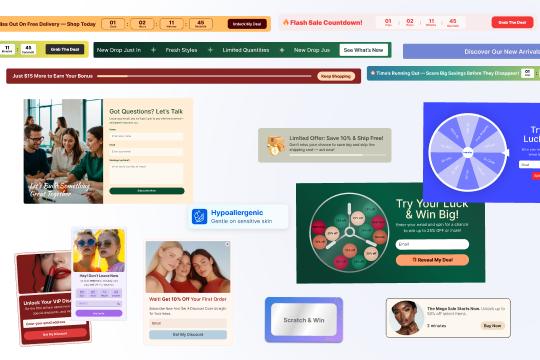
Task: Close the Hey Don't Leave popup
Action: pyautogui.click(x=123, y=230)
